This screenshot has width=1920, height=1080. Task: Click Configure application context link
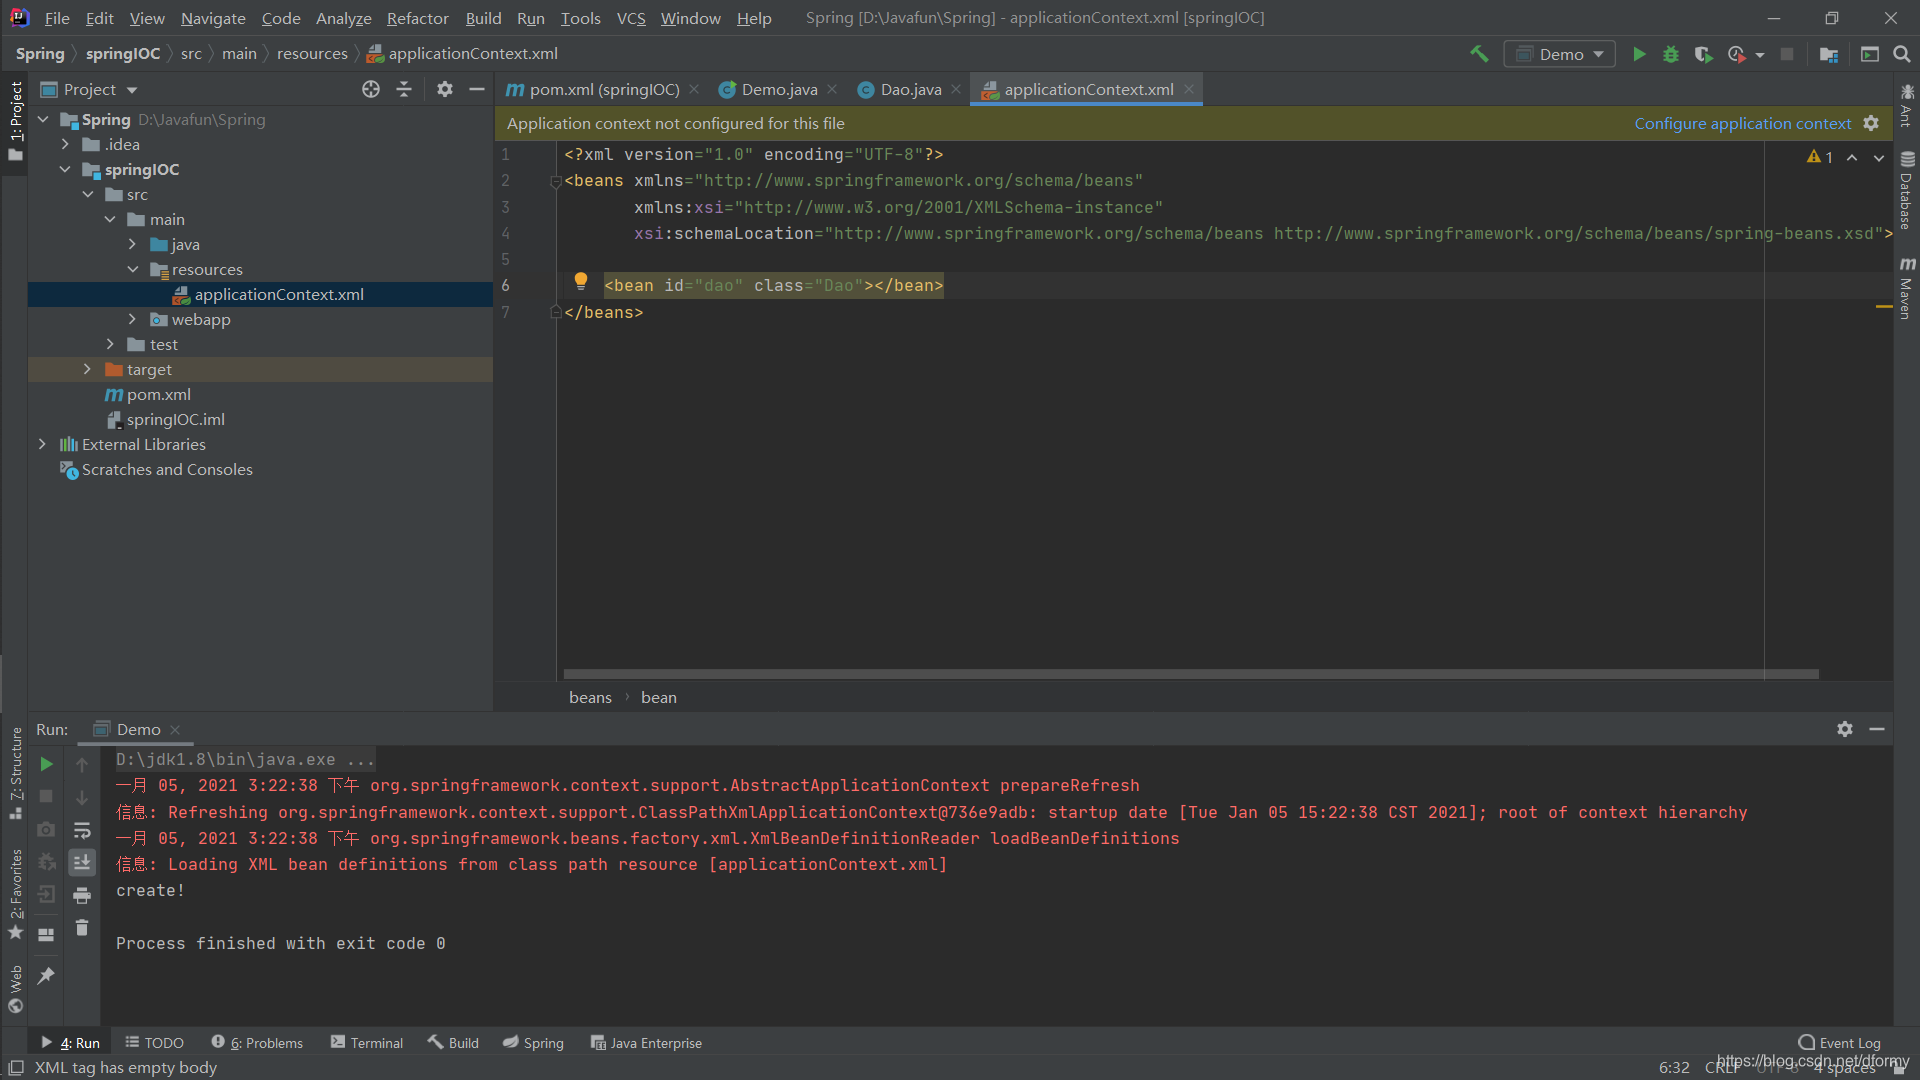pyautogui.click(x=1743, y=123)
